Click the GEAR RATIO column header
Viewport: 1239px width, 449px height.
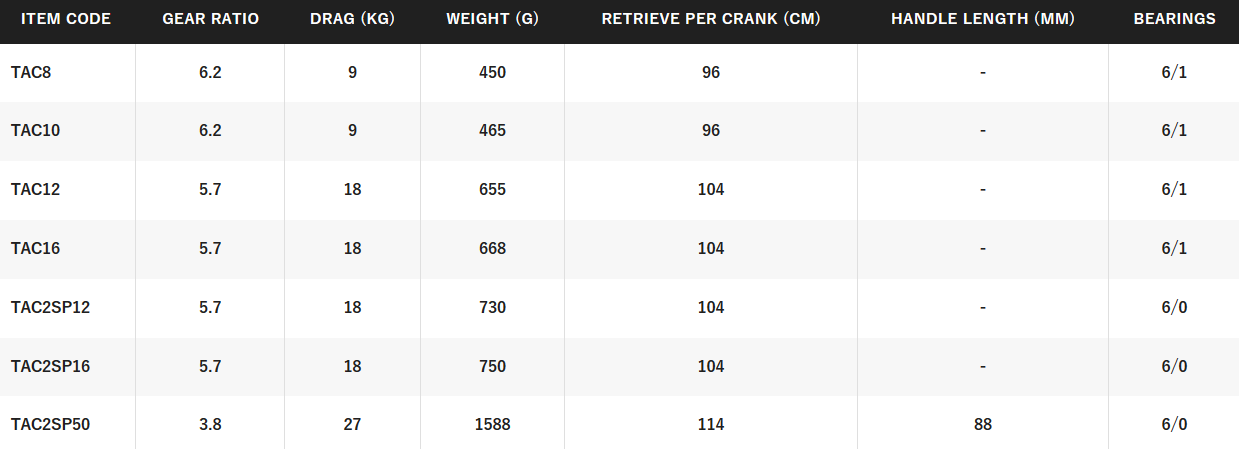[x=210, y=19]
